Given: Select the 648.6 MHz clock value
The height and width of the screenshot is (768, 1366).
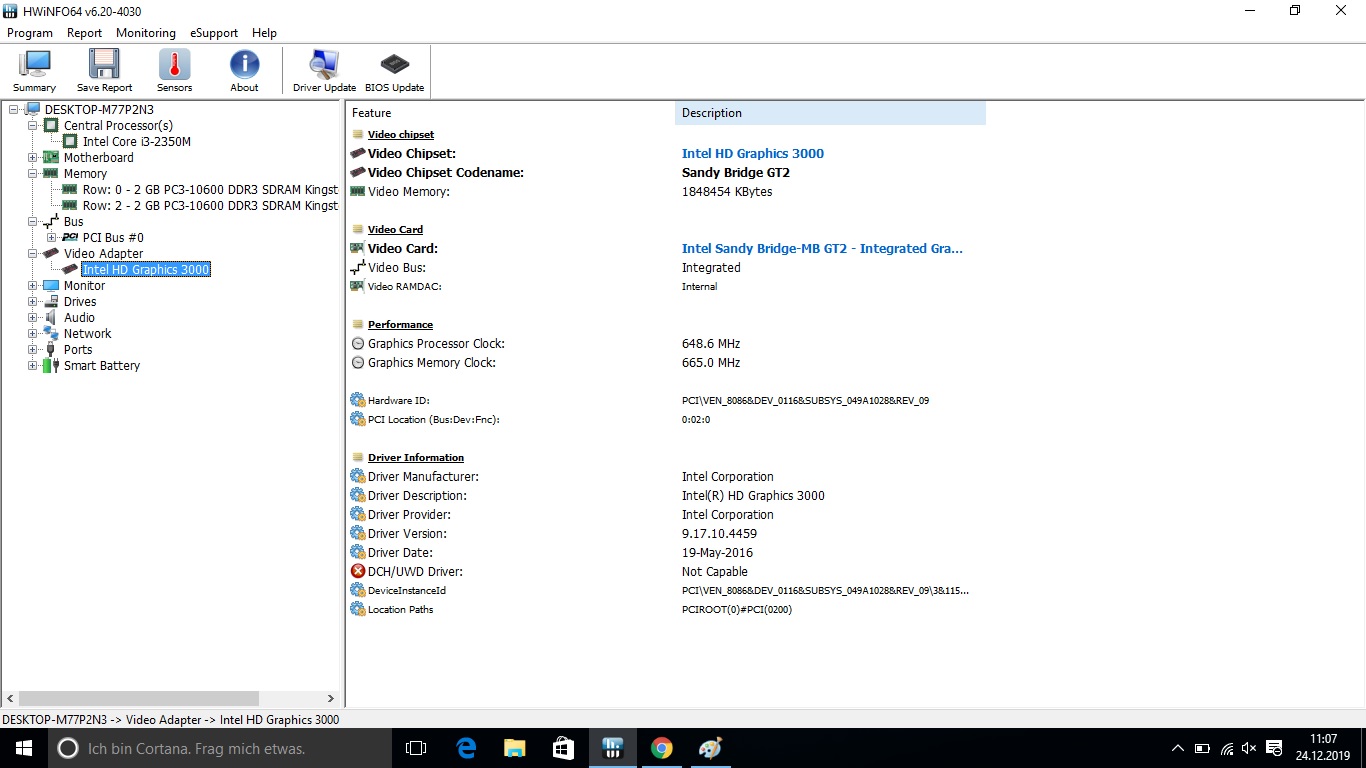Looking at the screenshot, I should point(711,344).
